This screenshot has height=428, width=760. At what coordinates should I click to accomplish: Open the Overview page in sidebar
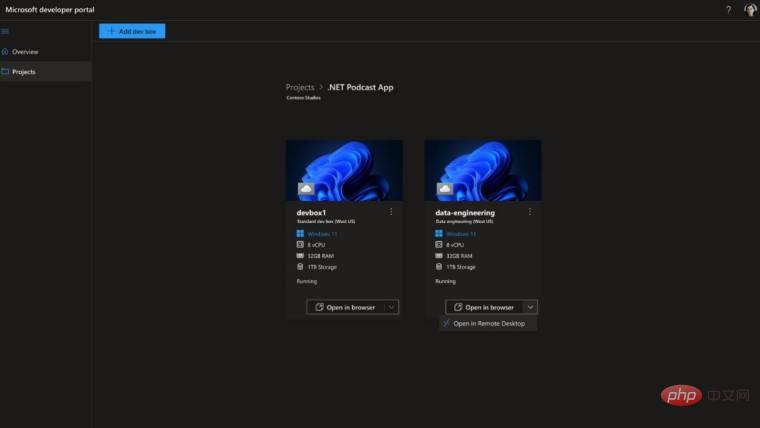pos(25,51)
